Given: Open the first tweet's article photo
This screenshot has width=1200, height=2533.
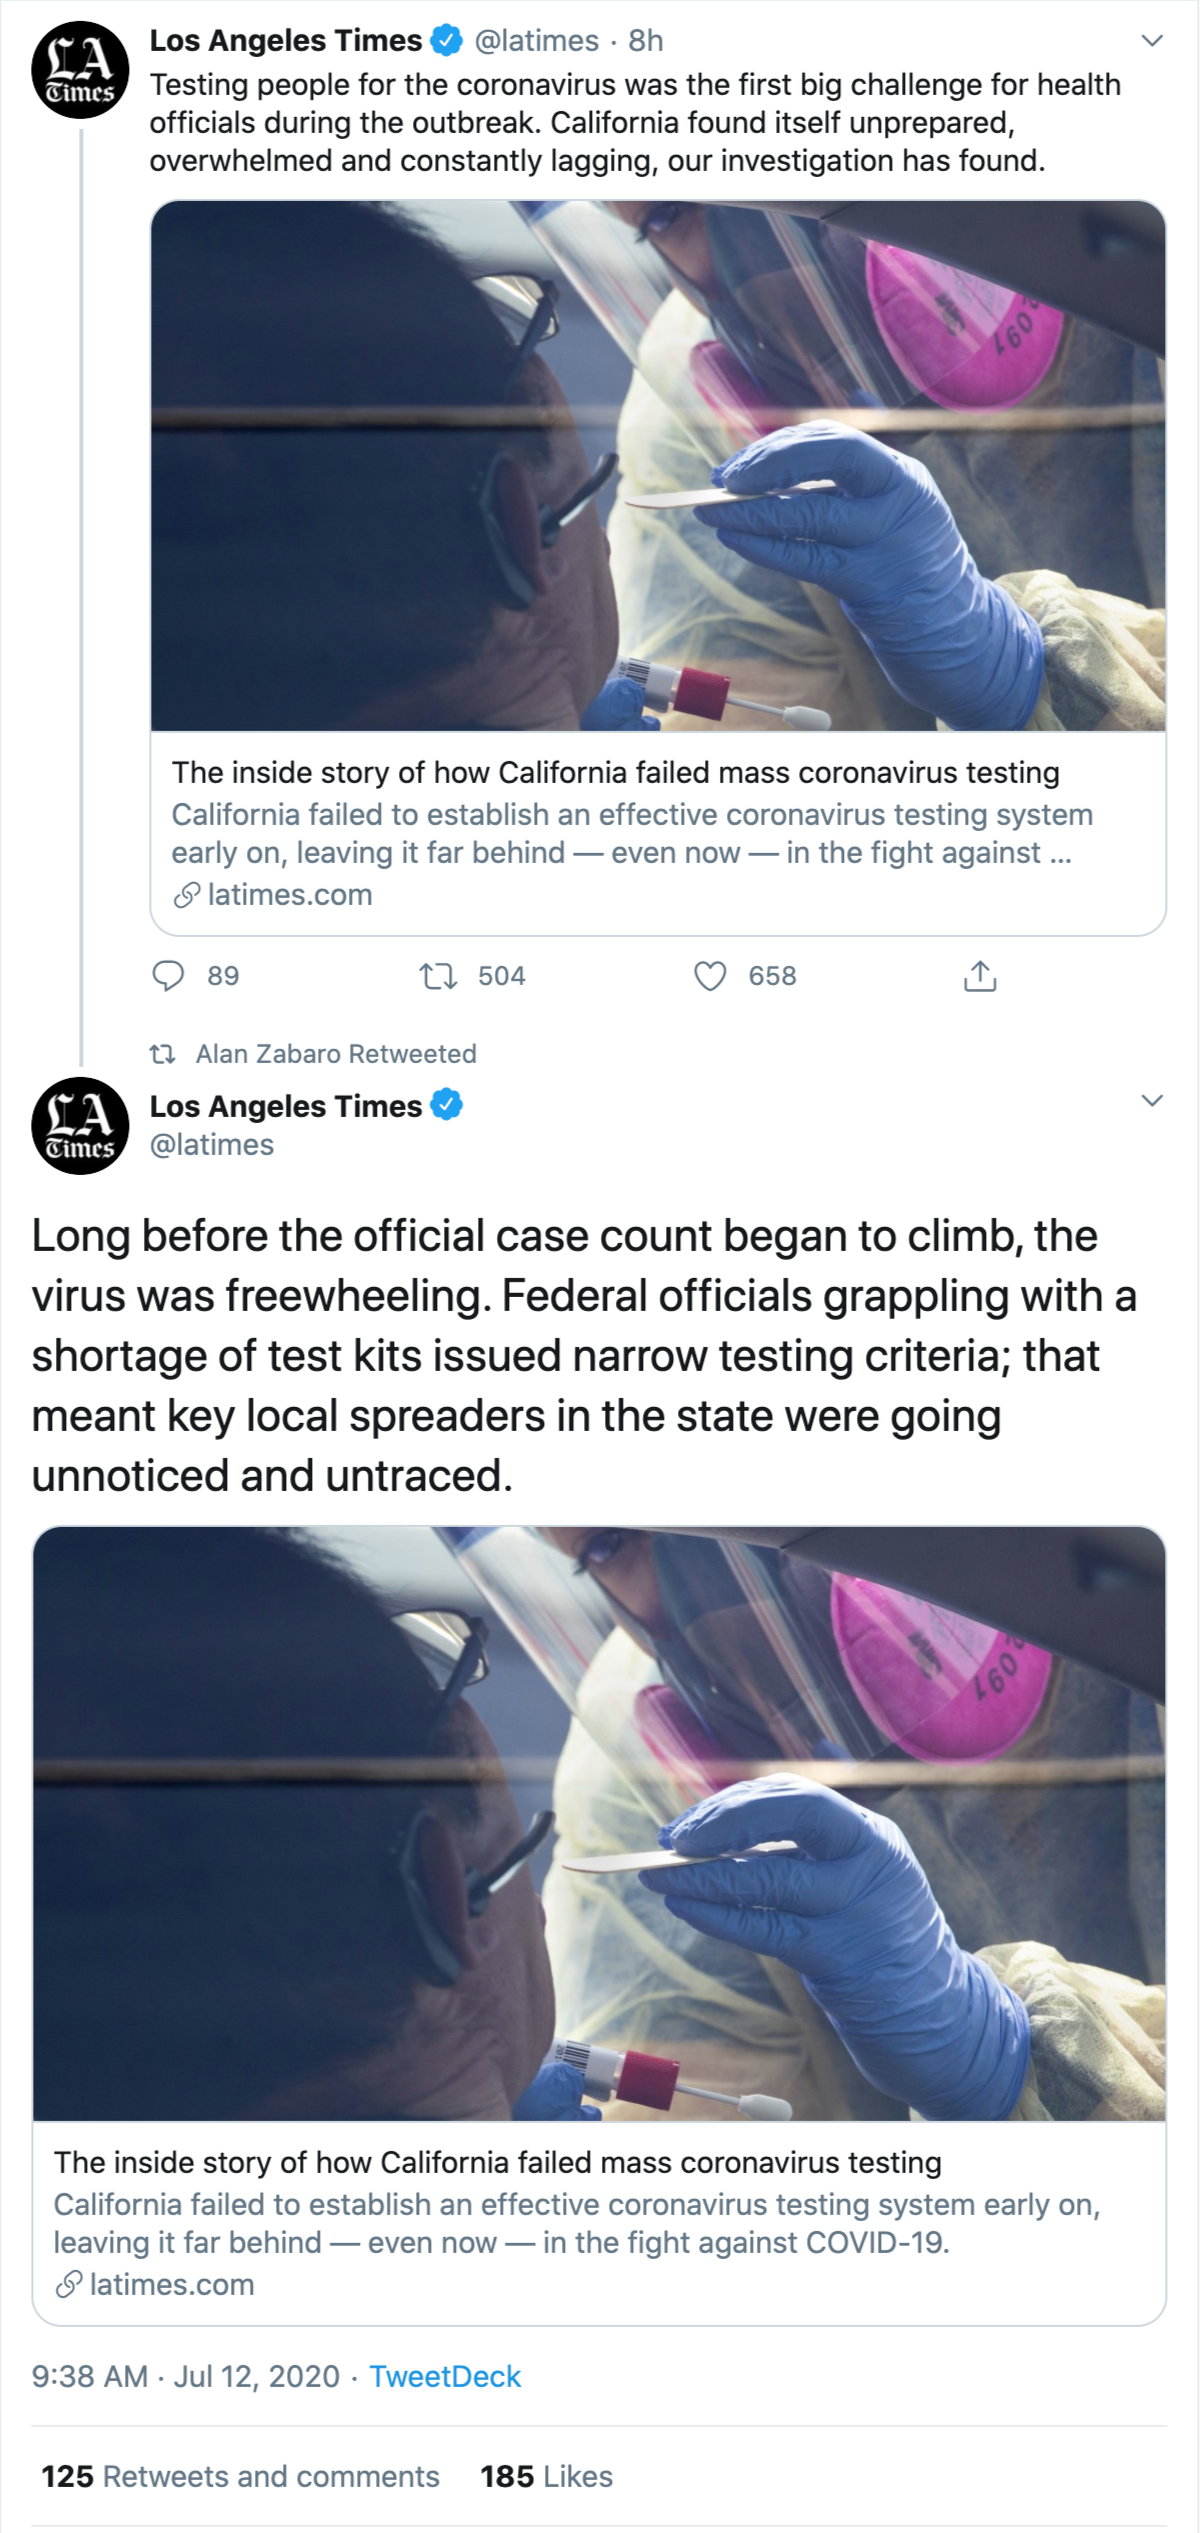Looking at the screenshot, I should tap(658, 465).
